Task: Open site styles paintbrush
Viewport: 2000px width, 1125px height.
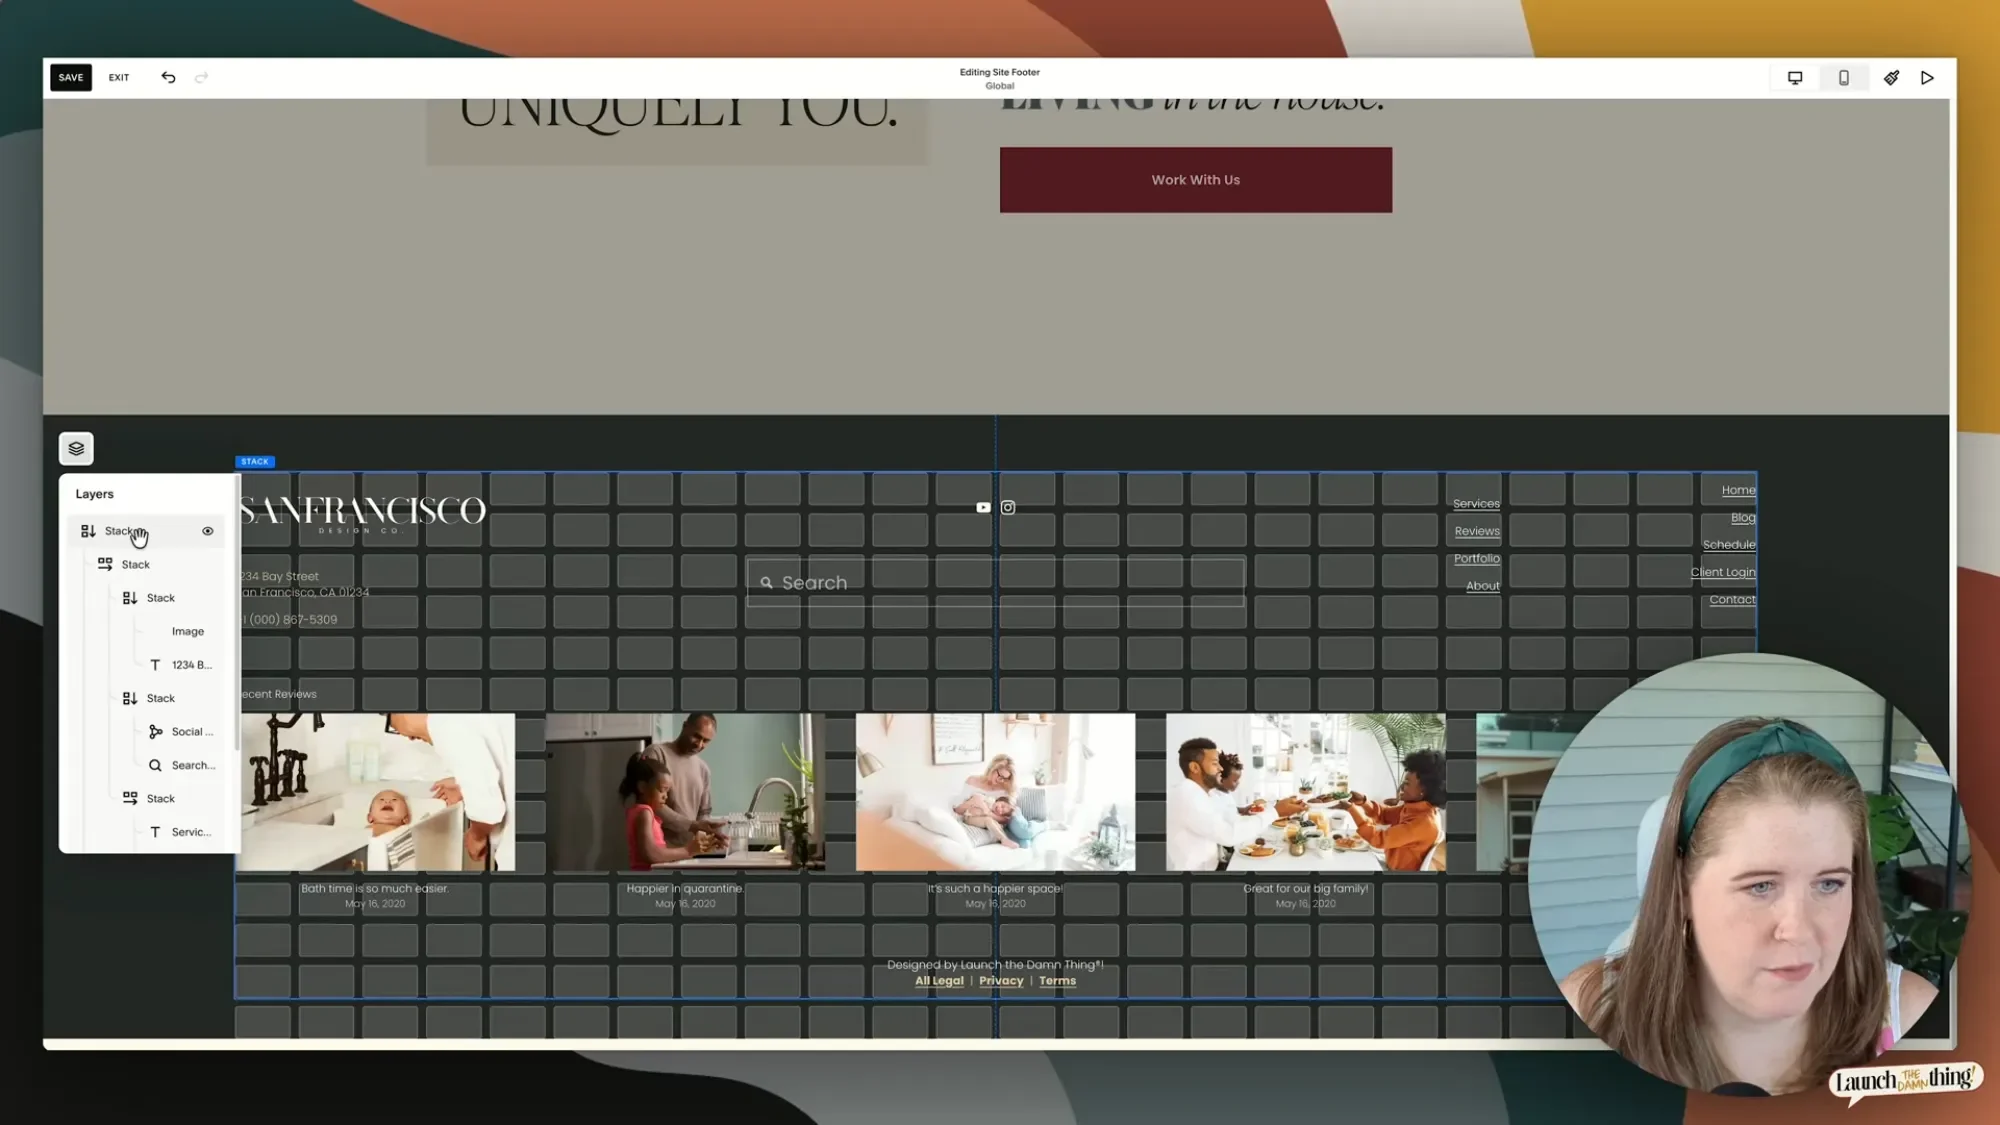Action: (1891, 77)
